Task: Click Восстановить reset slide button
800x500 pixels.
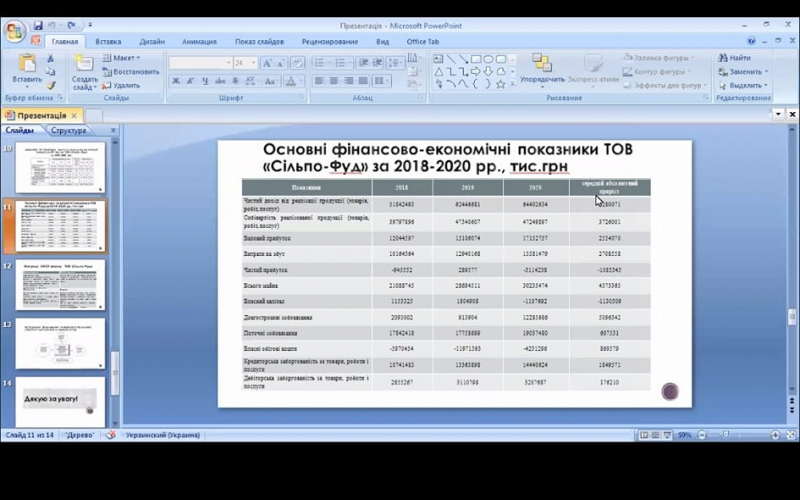Action: pyautogui.click(x=131, y=72)
